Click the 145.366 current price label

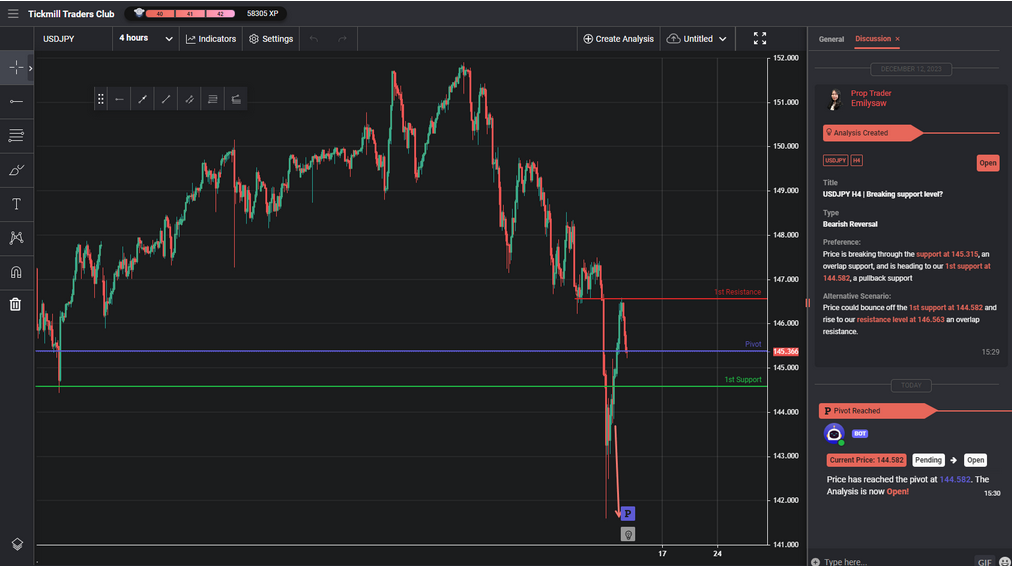[x=785, y=352]
